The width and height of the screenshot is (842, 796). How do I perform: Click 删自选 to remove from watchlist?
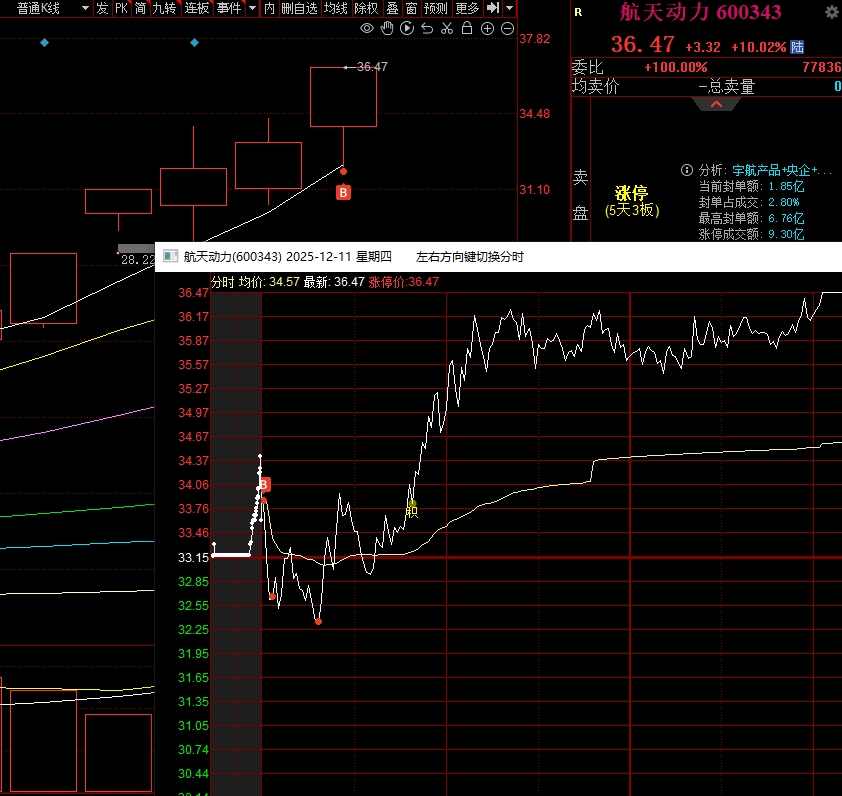[300, 8]
